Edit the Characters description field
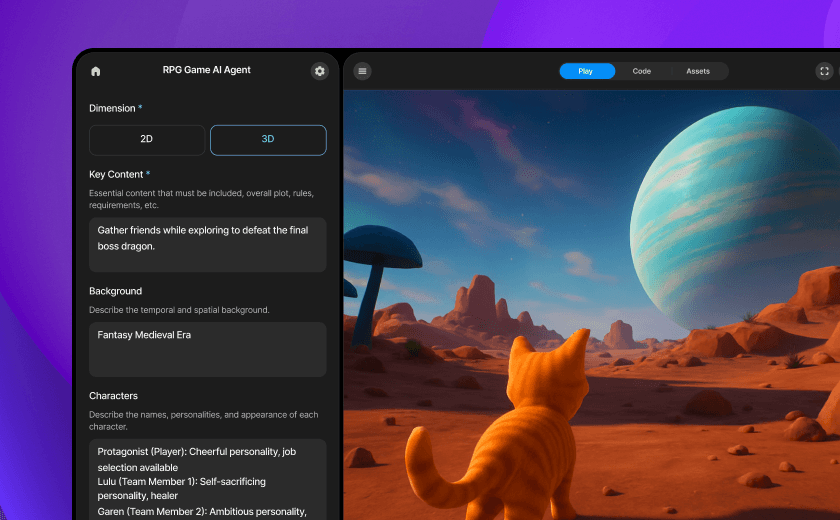 click(208, 479)
